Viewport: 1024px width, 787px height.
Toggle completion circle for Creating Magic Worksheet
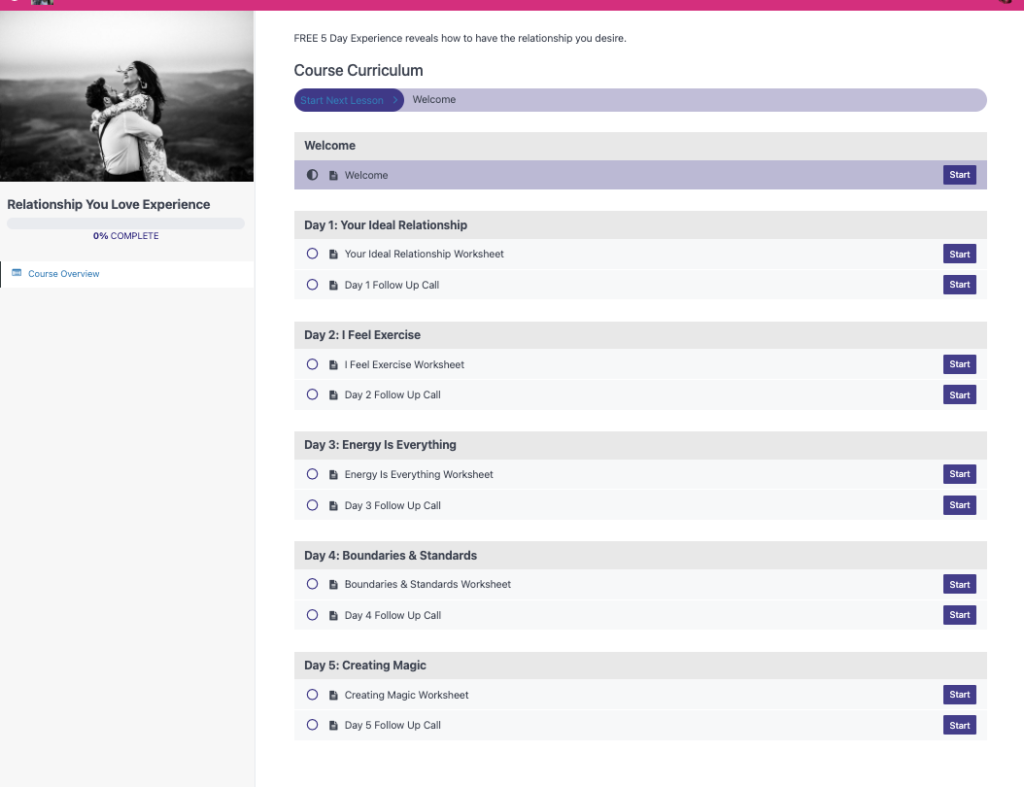coord(312,695)
